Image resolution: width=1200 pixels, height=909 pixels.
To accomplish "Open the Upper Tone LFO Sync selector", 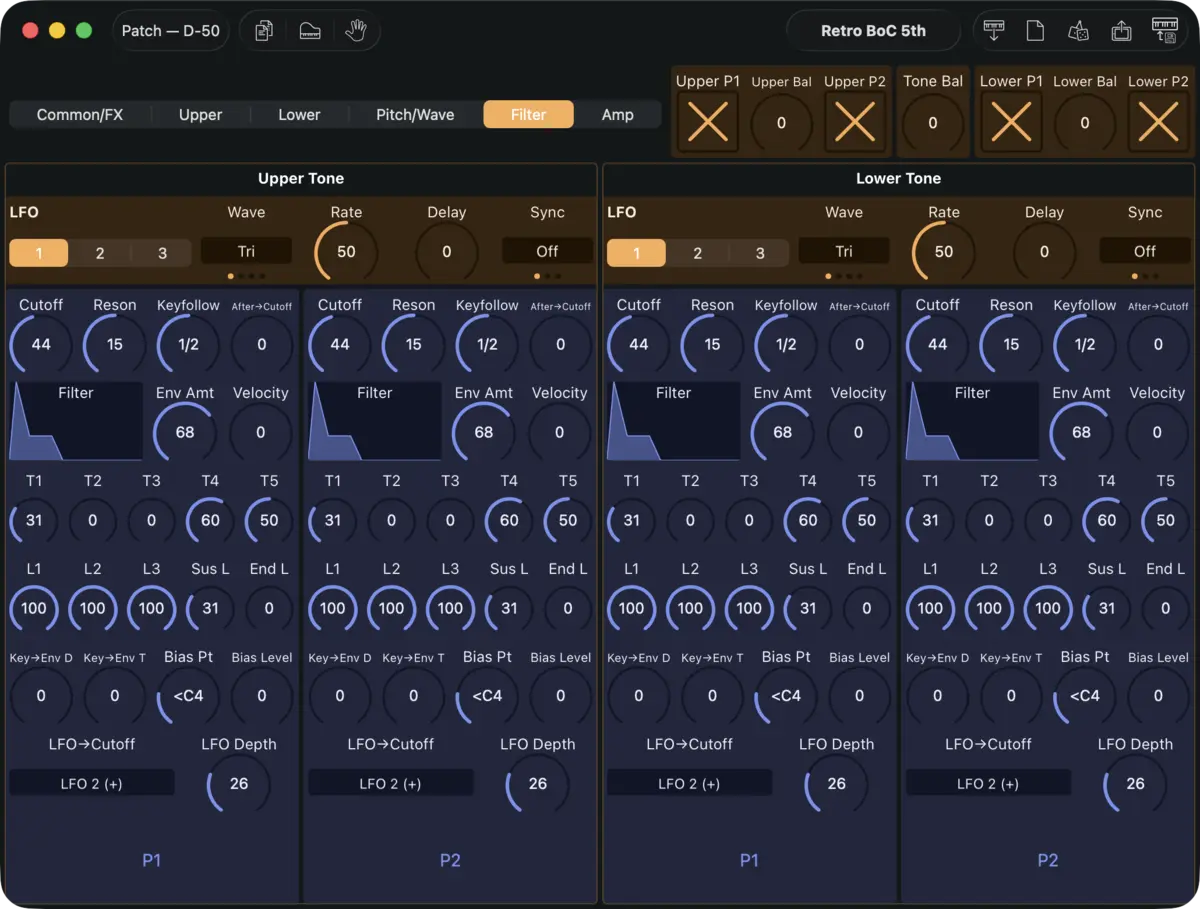I will tap(547, 251).
